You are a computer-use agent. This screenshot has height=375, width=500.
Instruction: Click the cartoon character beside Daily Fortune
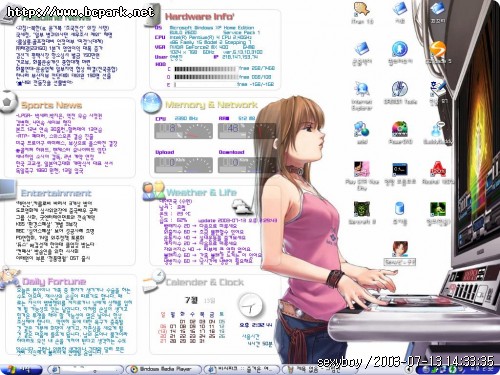click(9, 277)
